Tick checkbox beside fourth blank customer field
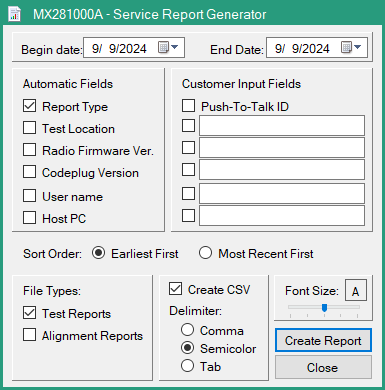The image size is (385, 390). pos(189,193)
